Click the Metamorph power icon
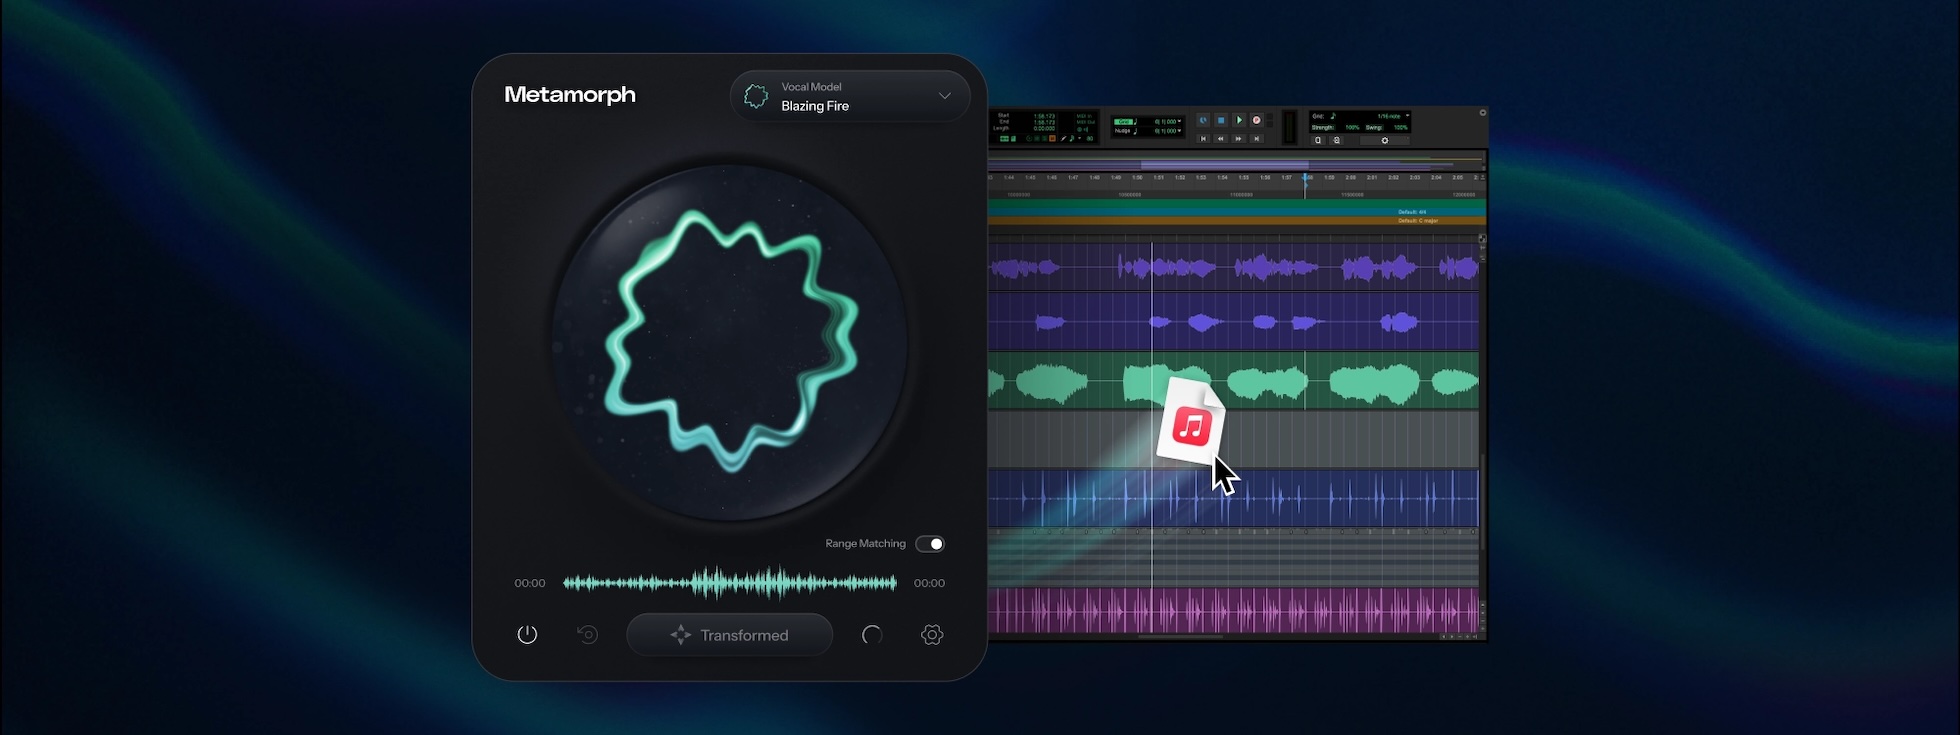The image size is (1960, 735). tap(527, 635)
